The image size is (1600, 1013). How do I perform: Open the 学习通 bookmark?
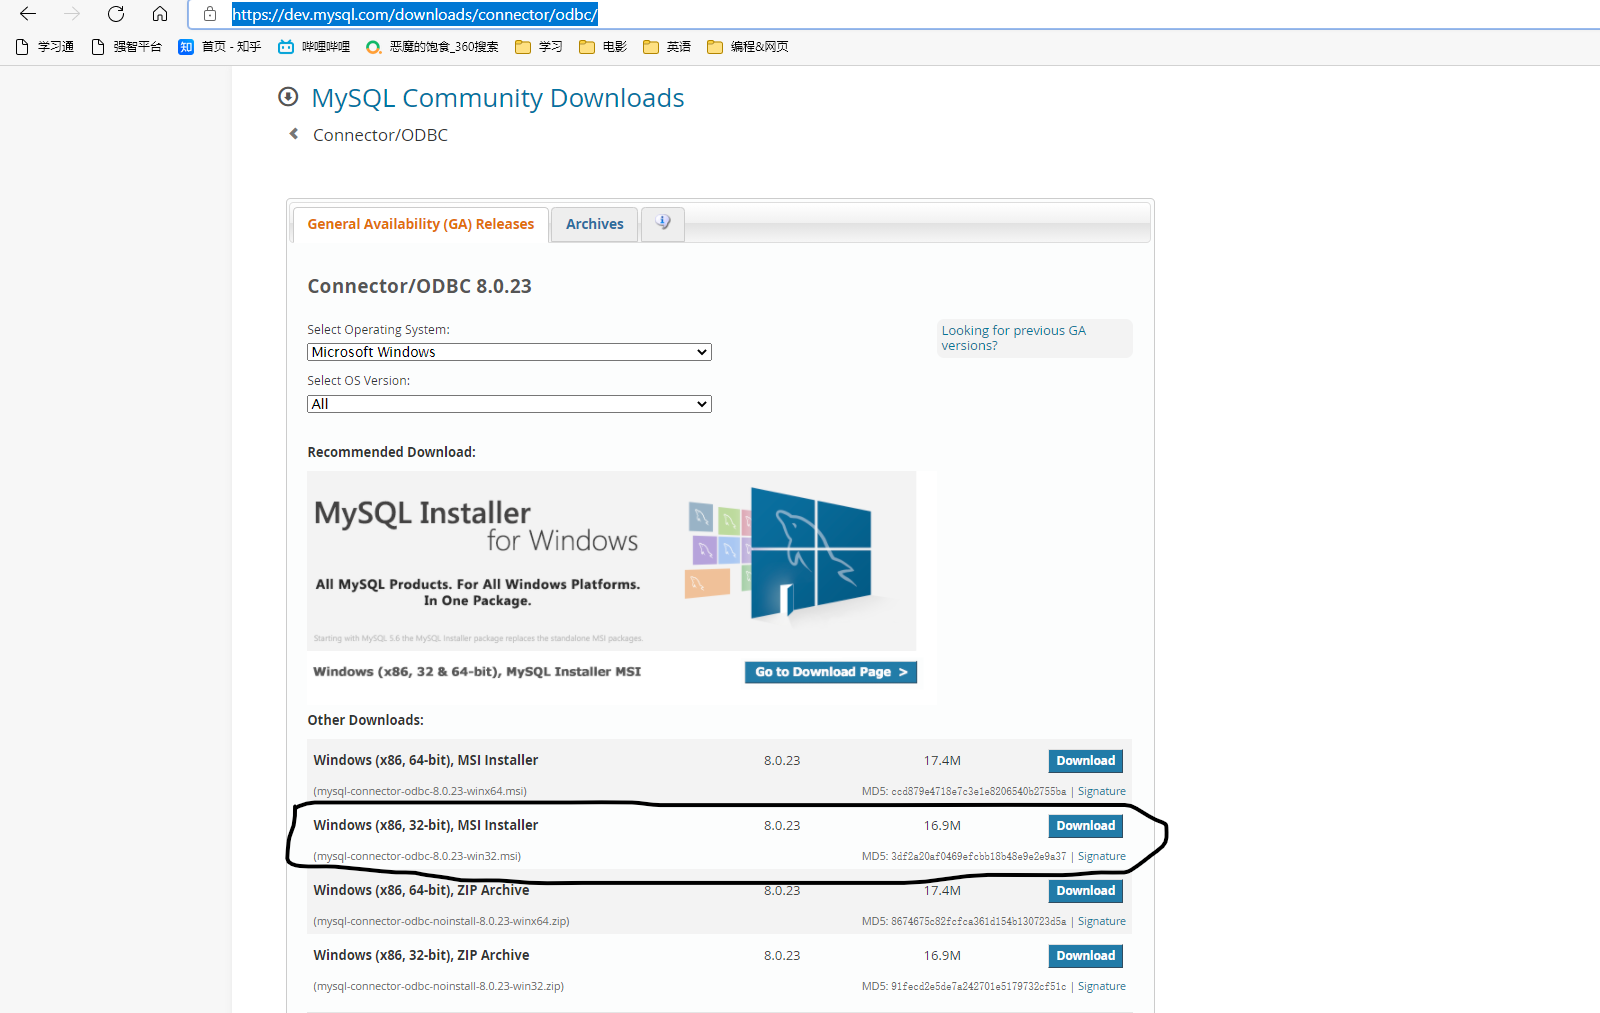(x=45, y=47)
